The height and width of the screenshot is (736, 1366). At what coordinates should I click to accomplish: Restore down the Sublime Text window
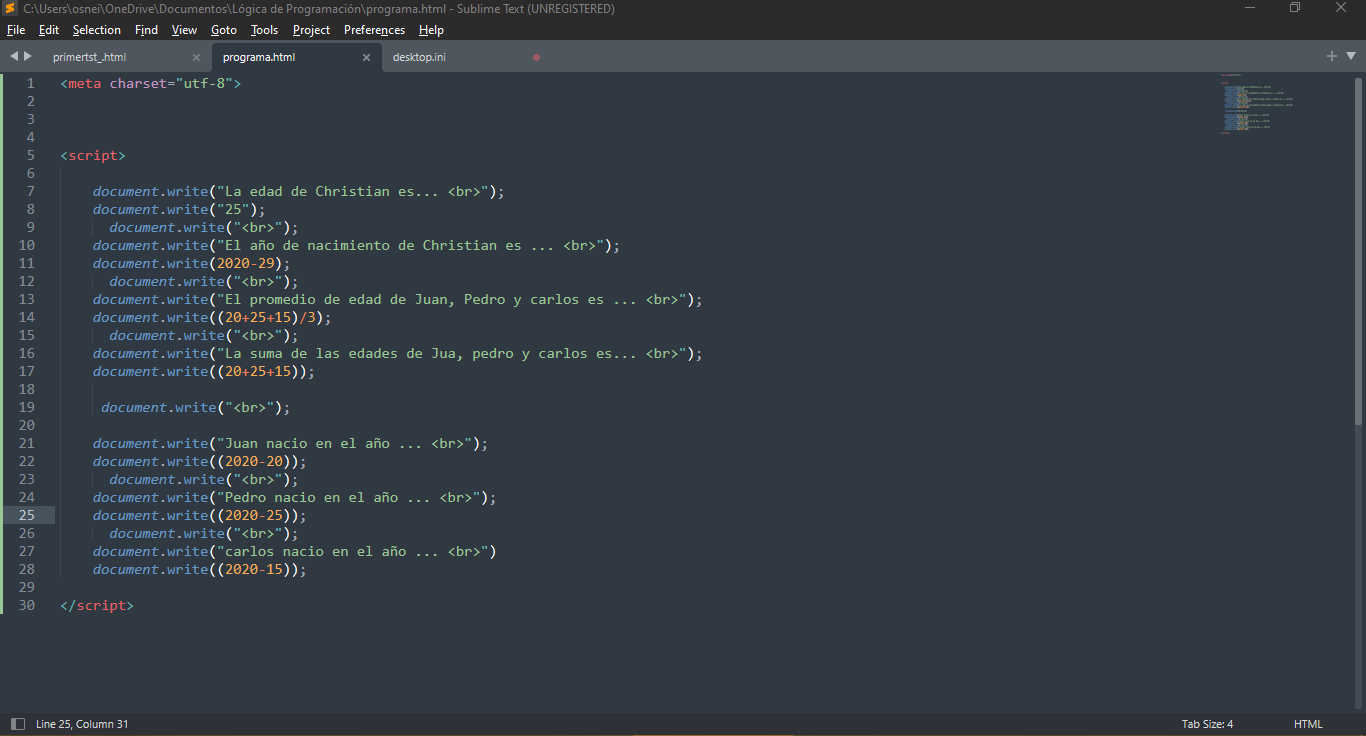coord(1295,8)
